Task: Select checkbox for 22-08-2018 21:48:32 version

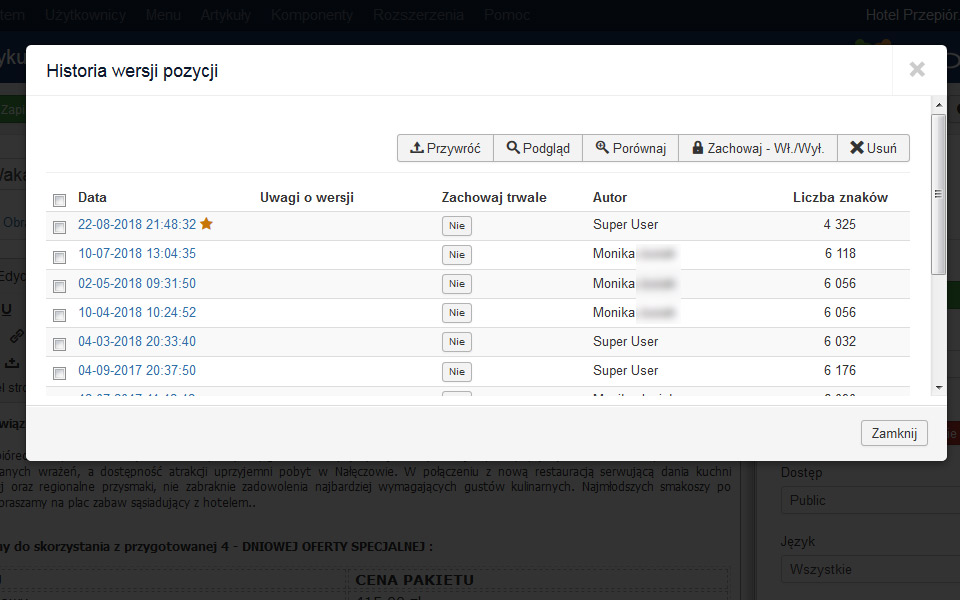Action: click(59, 227)
